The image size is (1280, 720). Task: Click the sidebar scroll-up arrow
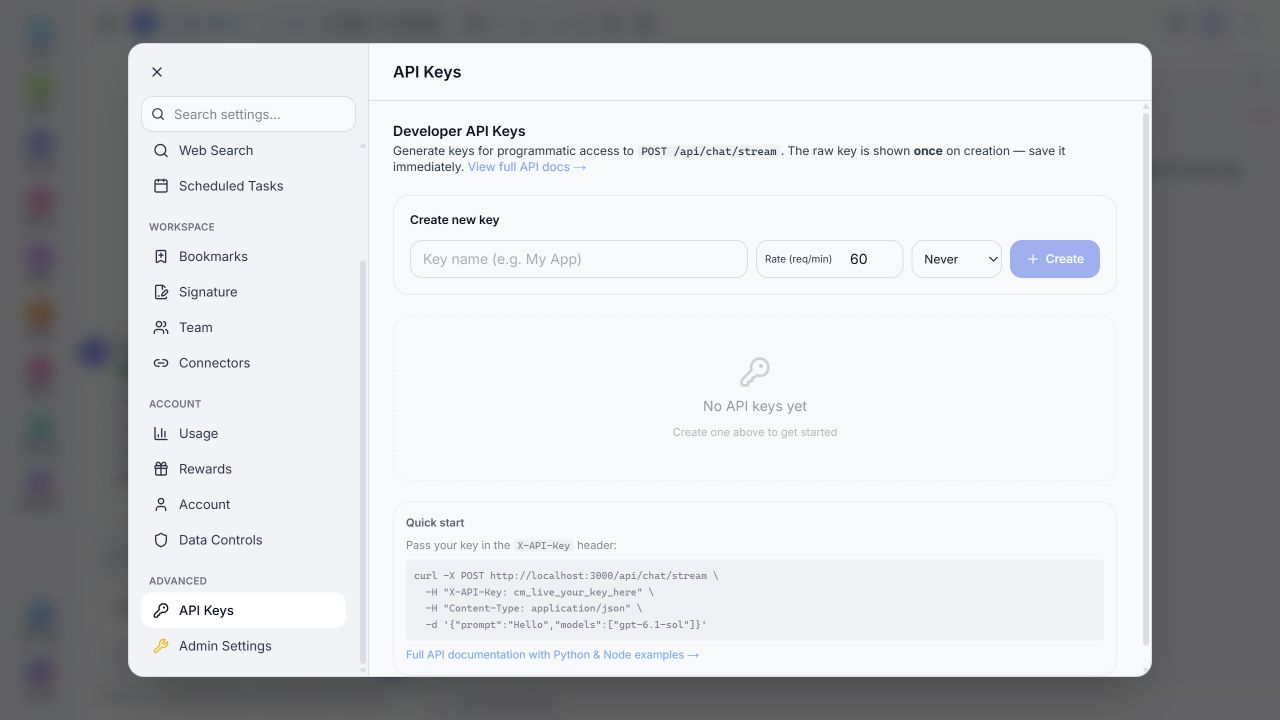(x=363, y=146)
